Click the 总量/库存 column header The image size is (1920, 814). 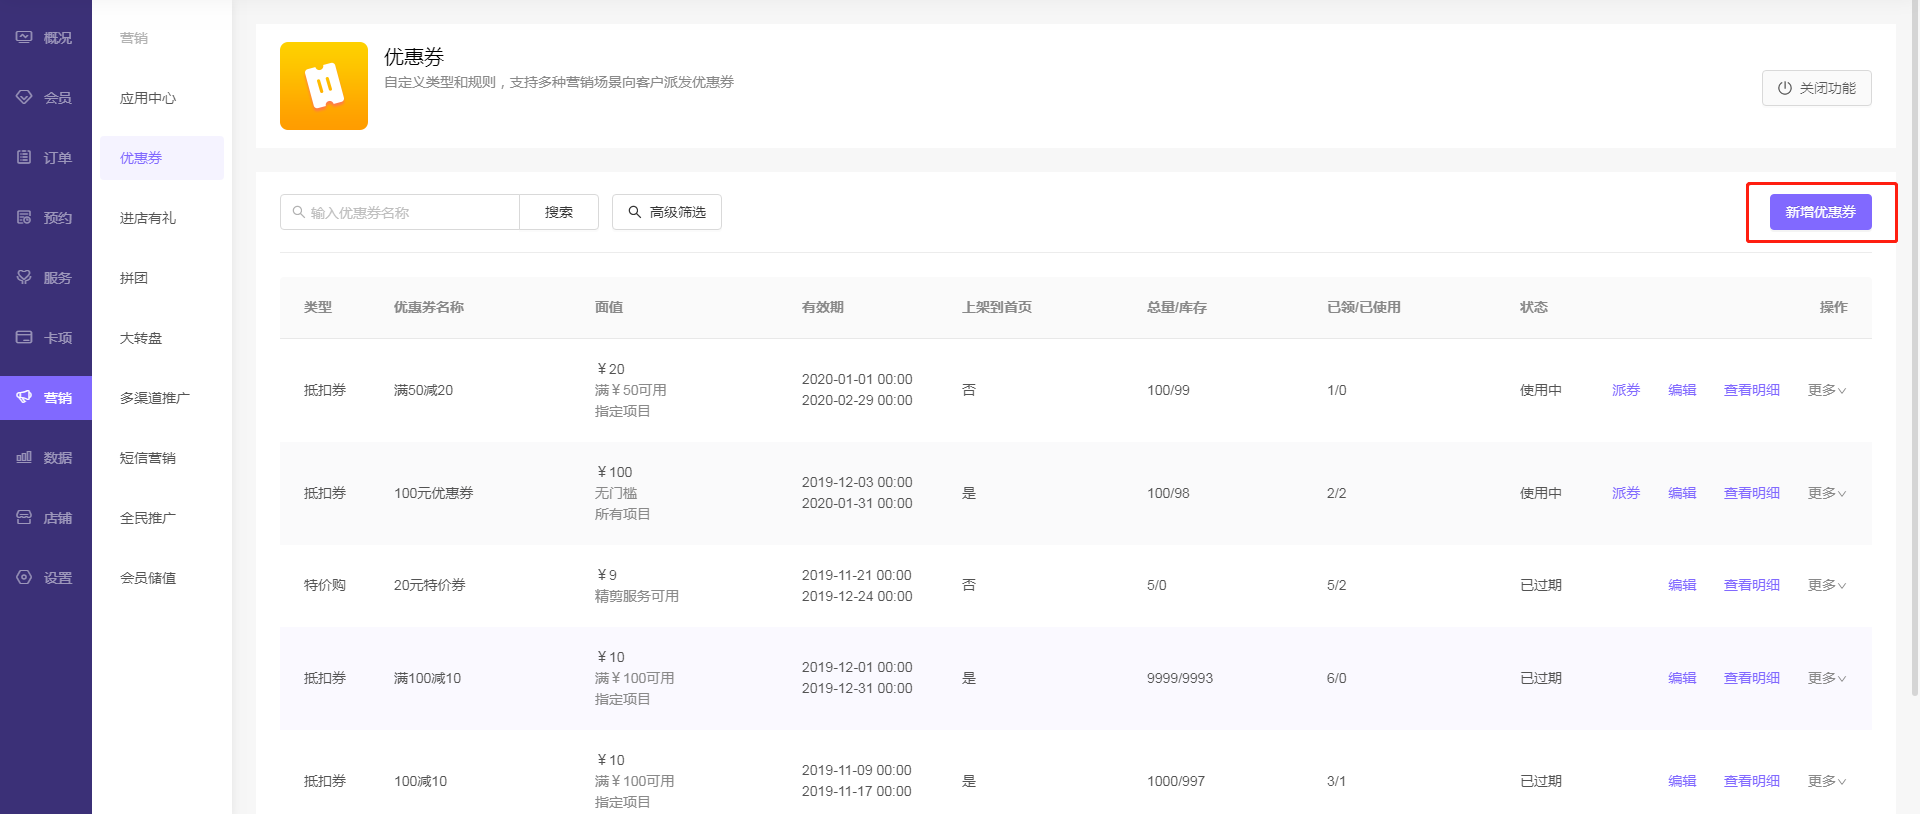click(1177, 307)
